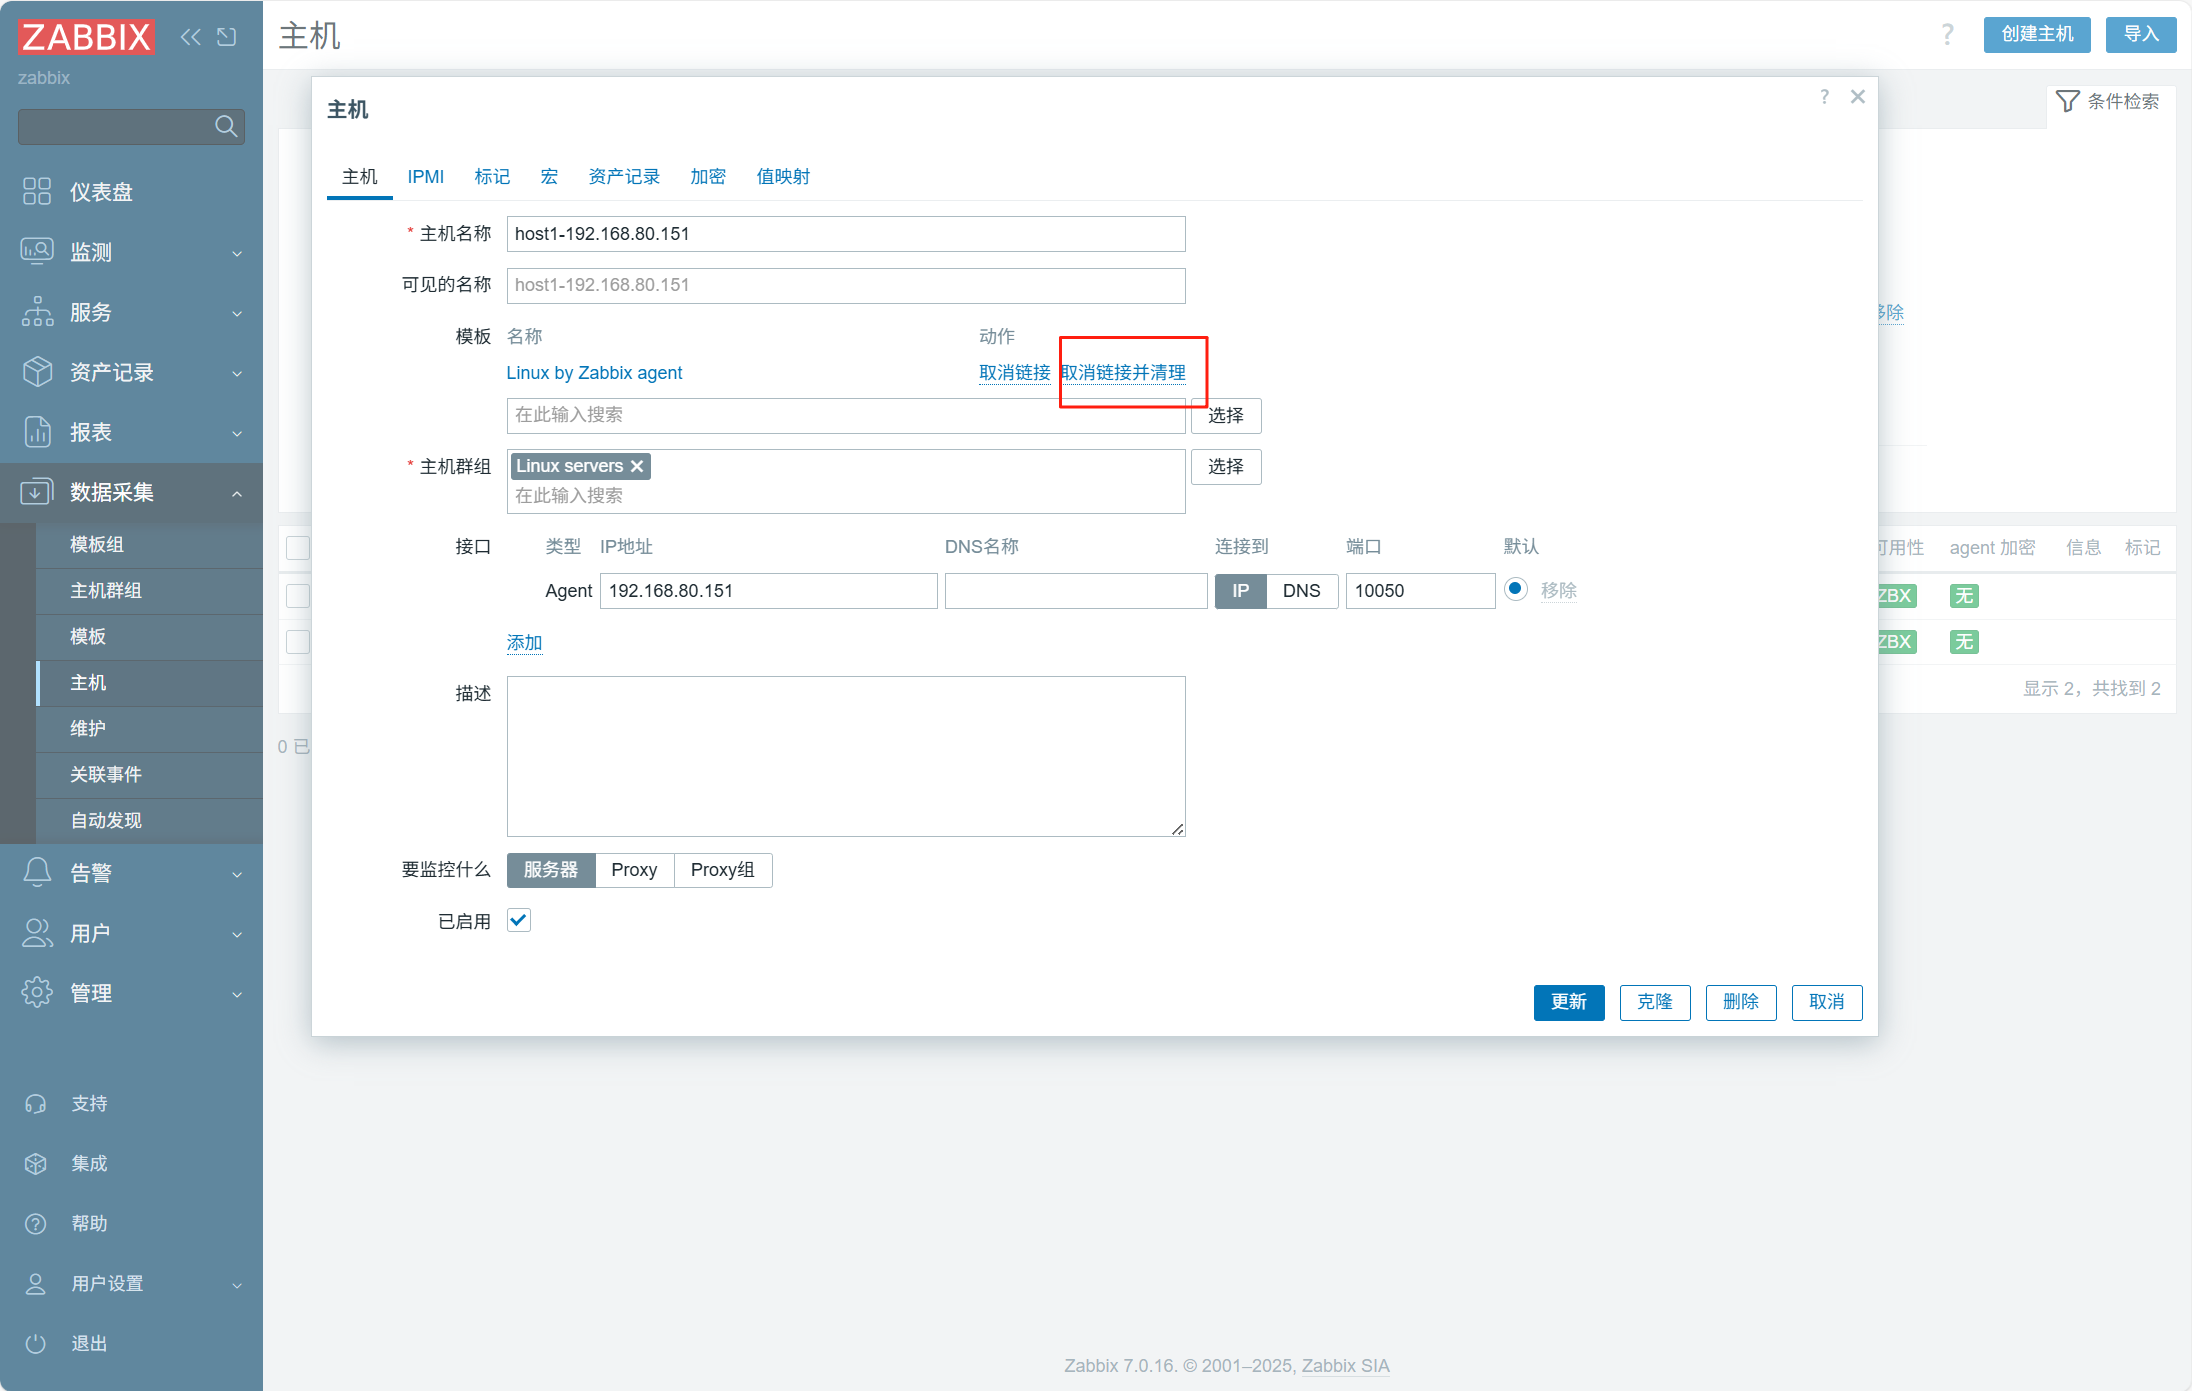Click the 描述 text area
Viewport: 2192px width, 1391px height.
846,756
